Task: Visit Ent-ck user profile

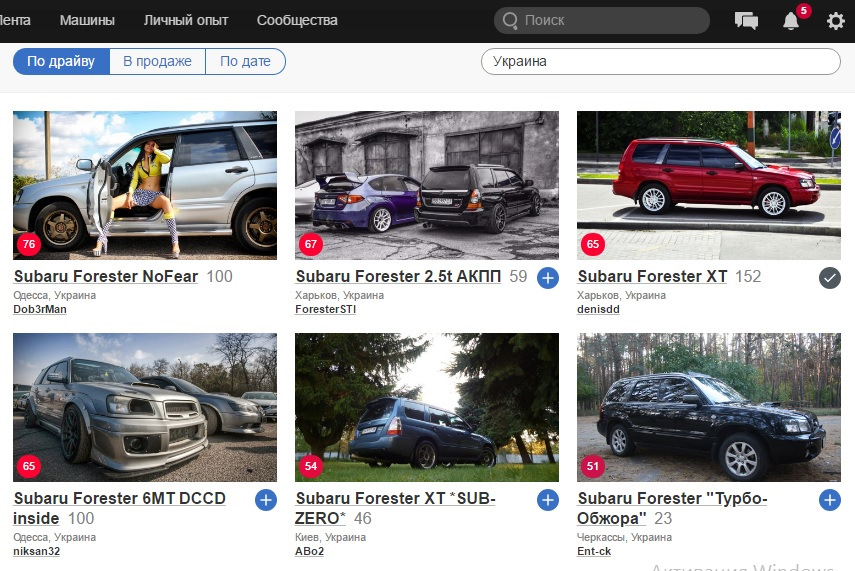Action: pos(594,551)
